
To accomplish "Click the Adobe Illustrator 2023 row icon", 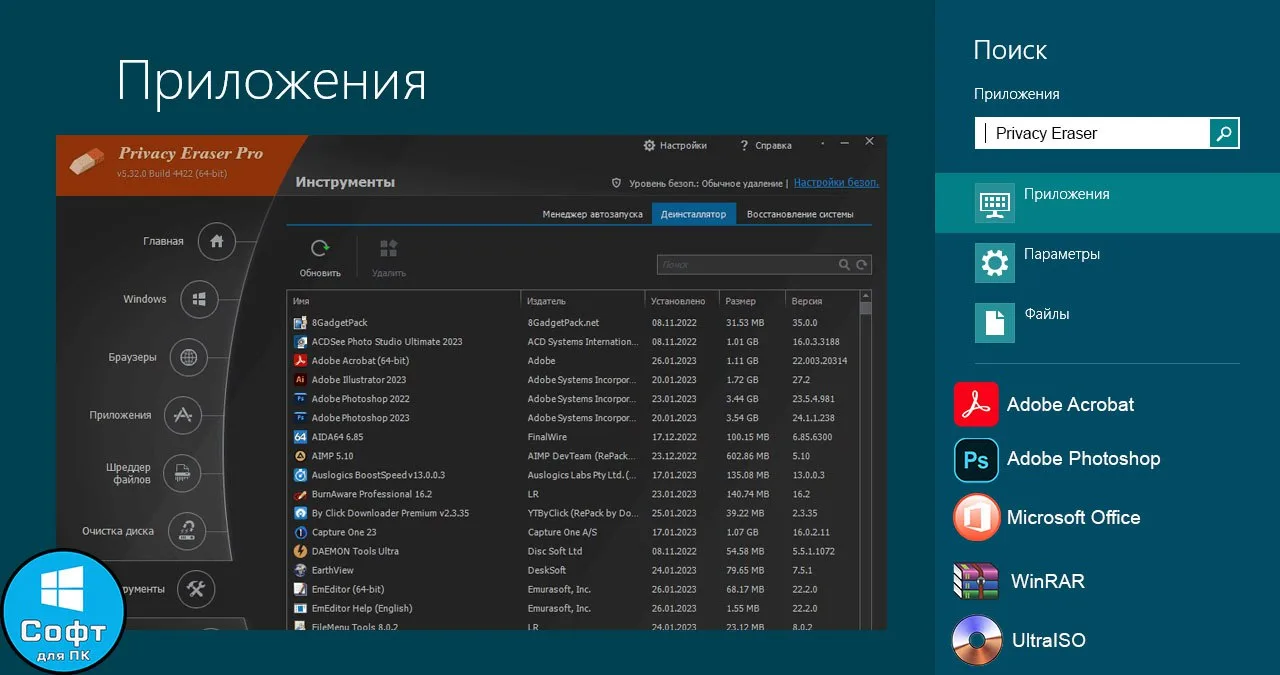I will pyautogui.click(x=300, y=380).
